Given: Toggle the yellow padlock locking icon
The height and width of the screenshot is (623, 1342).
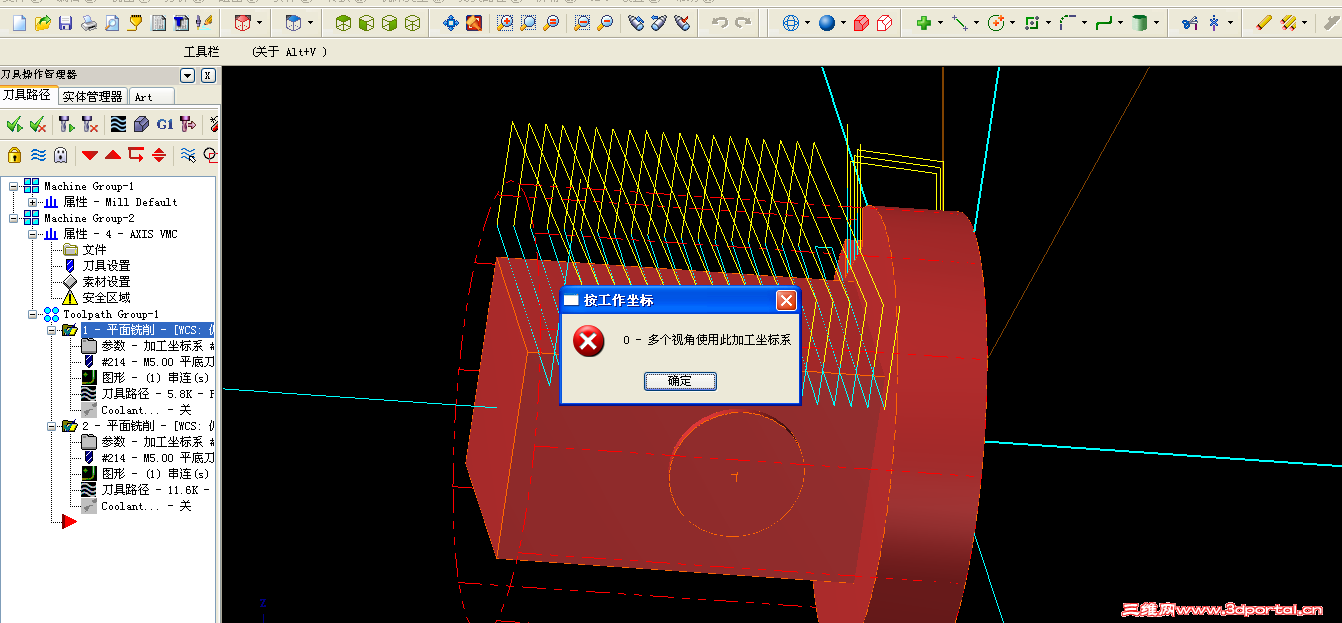Looking at the screenshot, I should (x=14, y=155).
